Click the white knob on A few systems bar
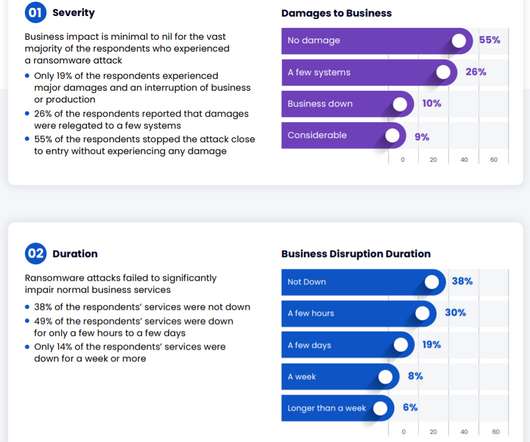530x442 pixels. (443, 72)
